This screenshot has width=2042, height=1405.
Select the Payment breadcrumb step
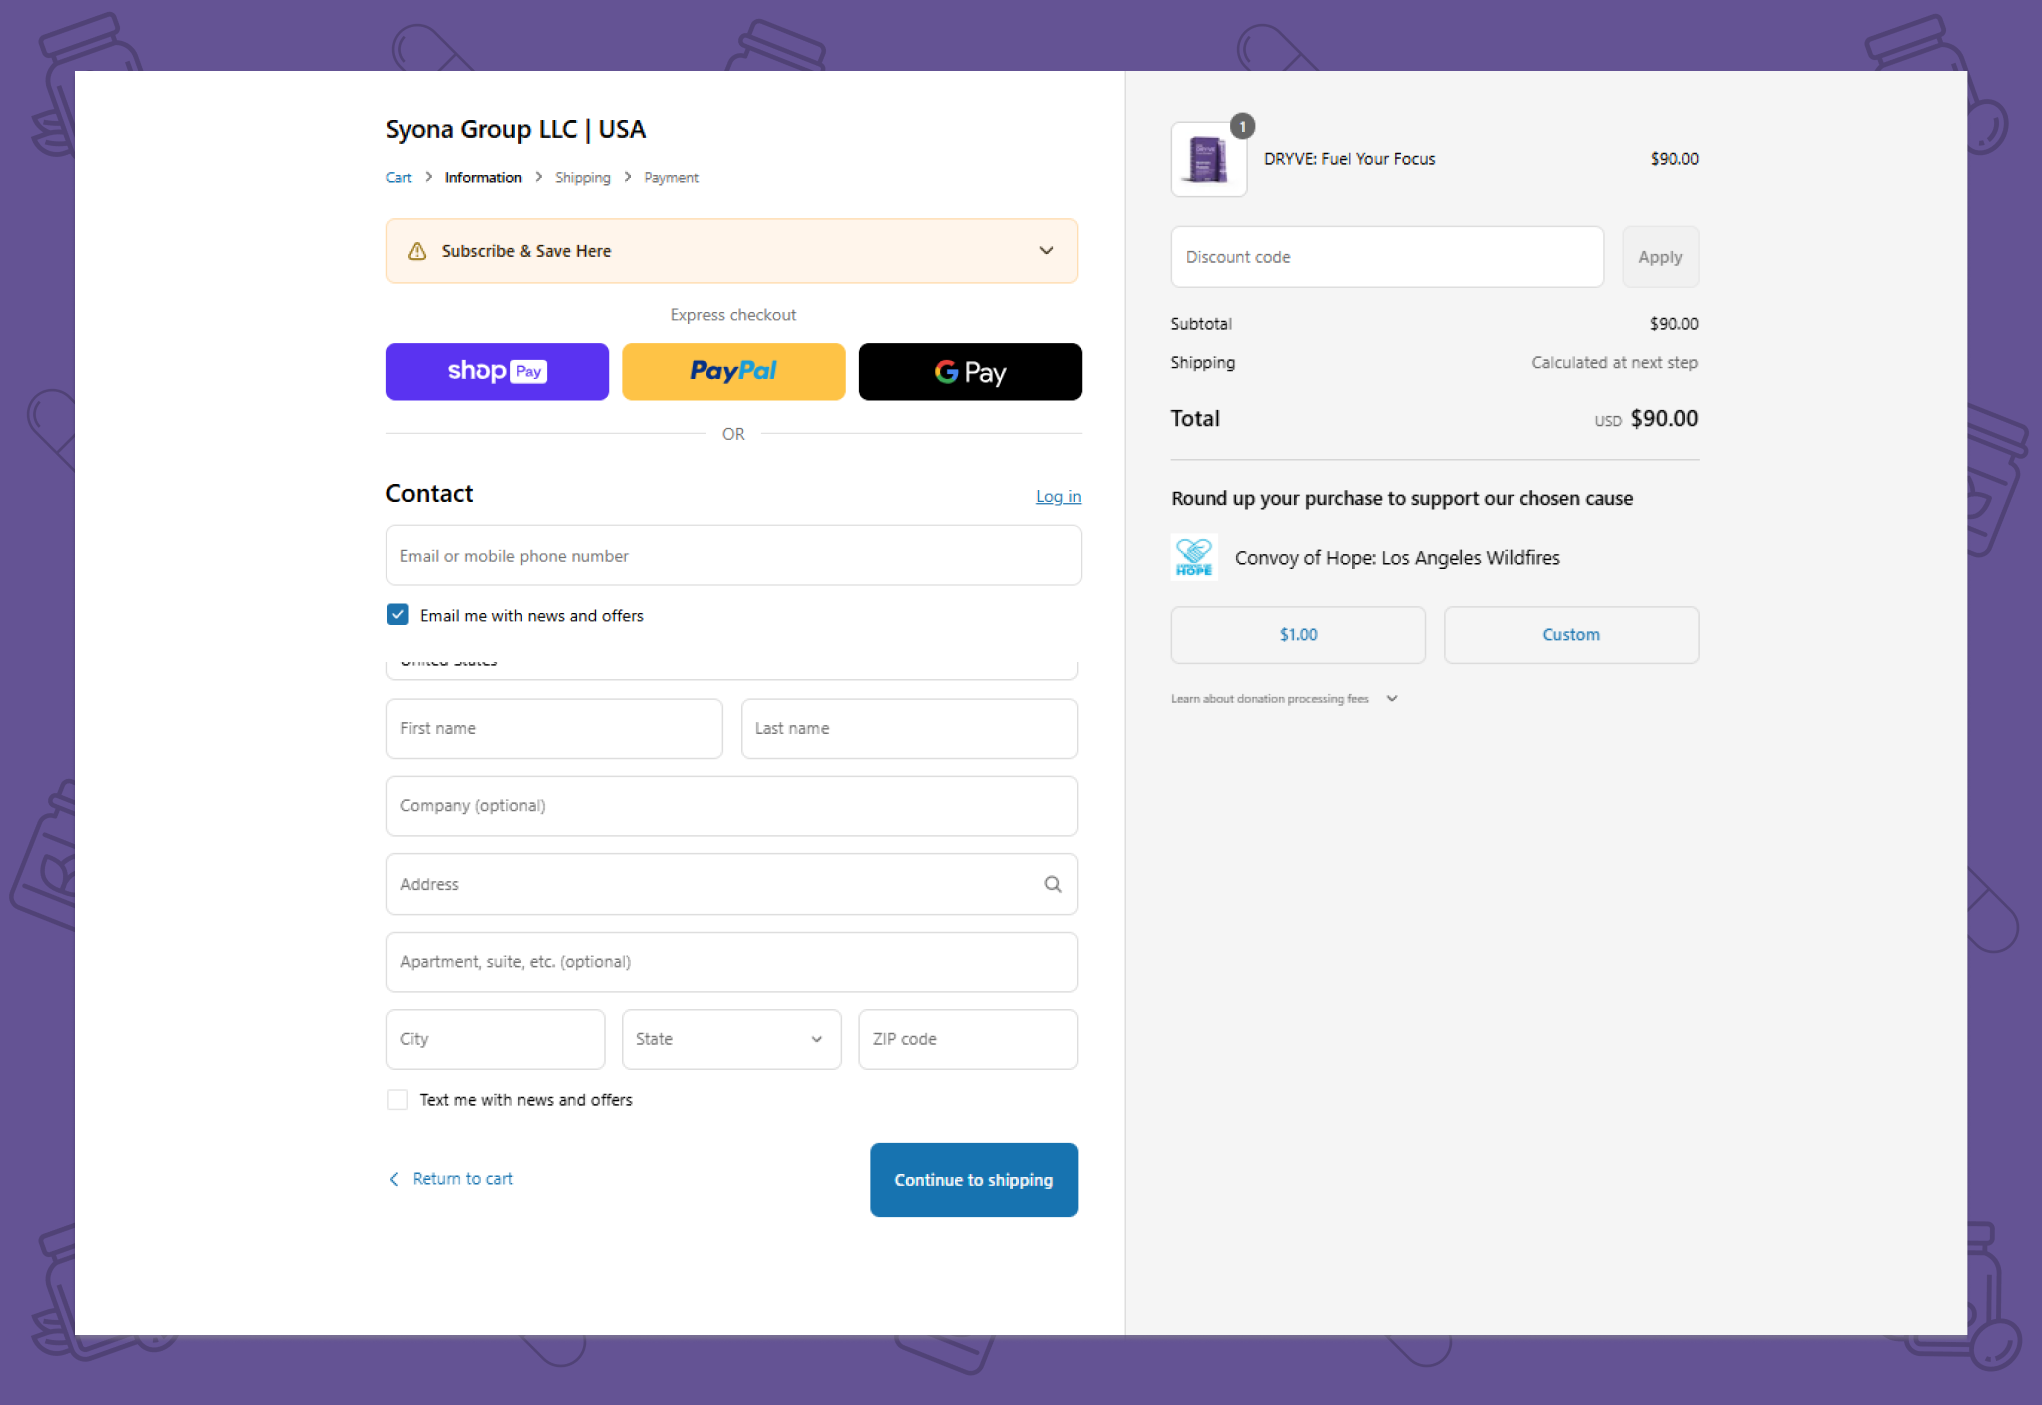click(671, 178)
